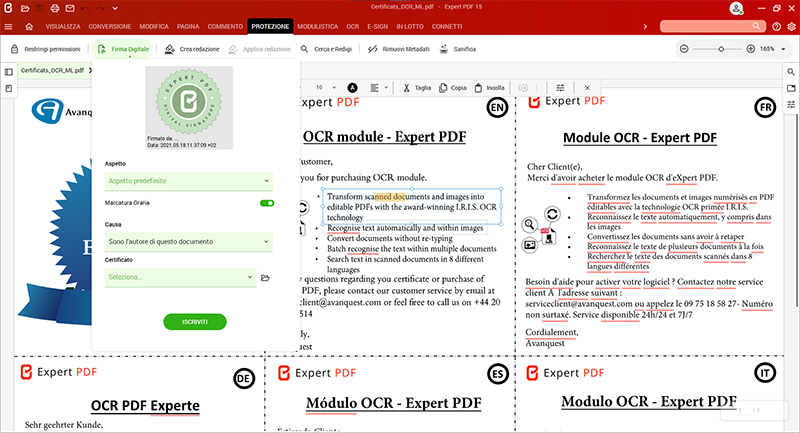Open the CONNETTI tab
The image size is (800, 433).
pyautogui.click(x=447, y=27)
